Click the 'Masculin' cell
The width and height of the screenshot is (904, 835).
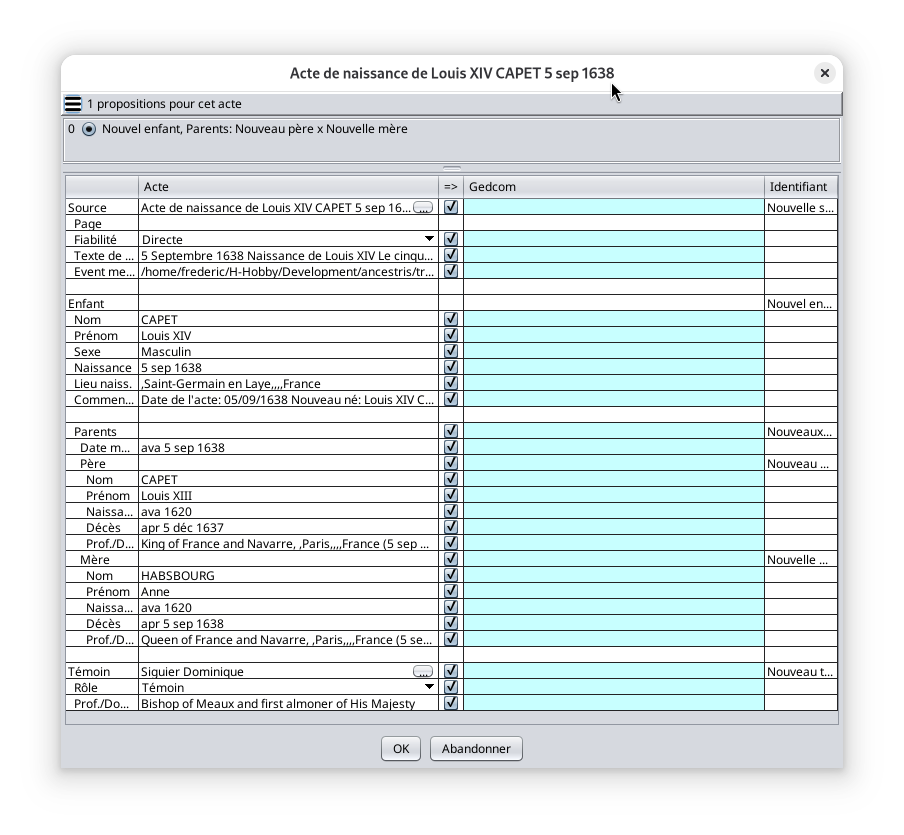(288, 352)
